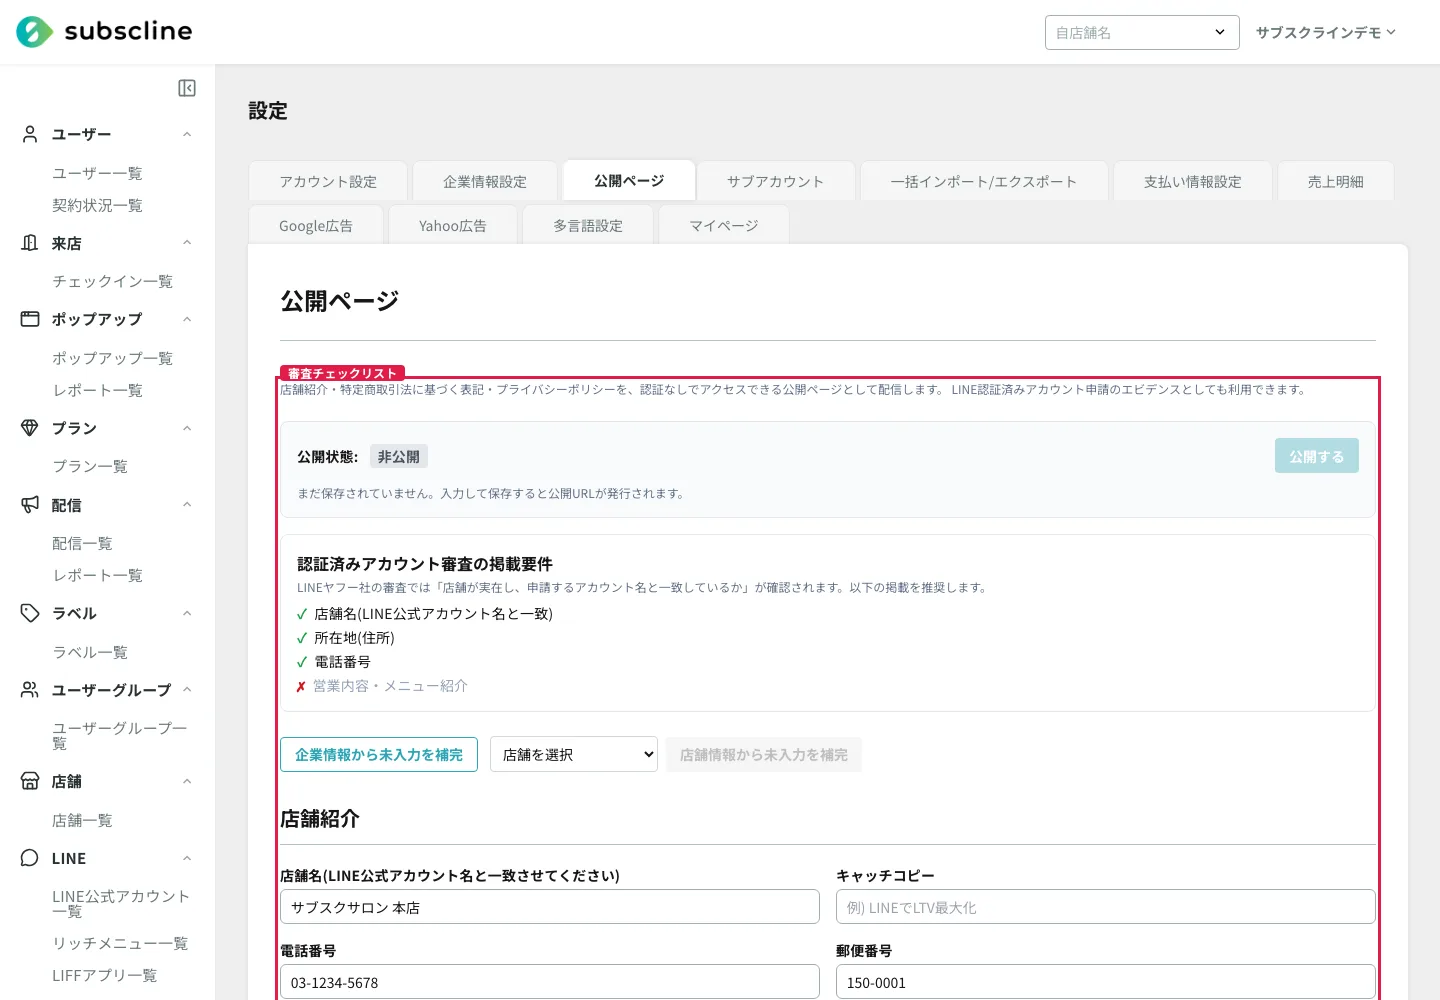This screenshot has width=1440, height=1000.
Task: Click 企業情報から未入力を補完 button
Action: [x=379, y=754]
